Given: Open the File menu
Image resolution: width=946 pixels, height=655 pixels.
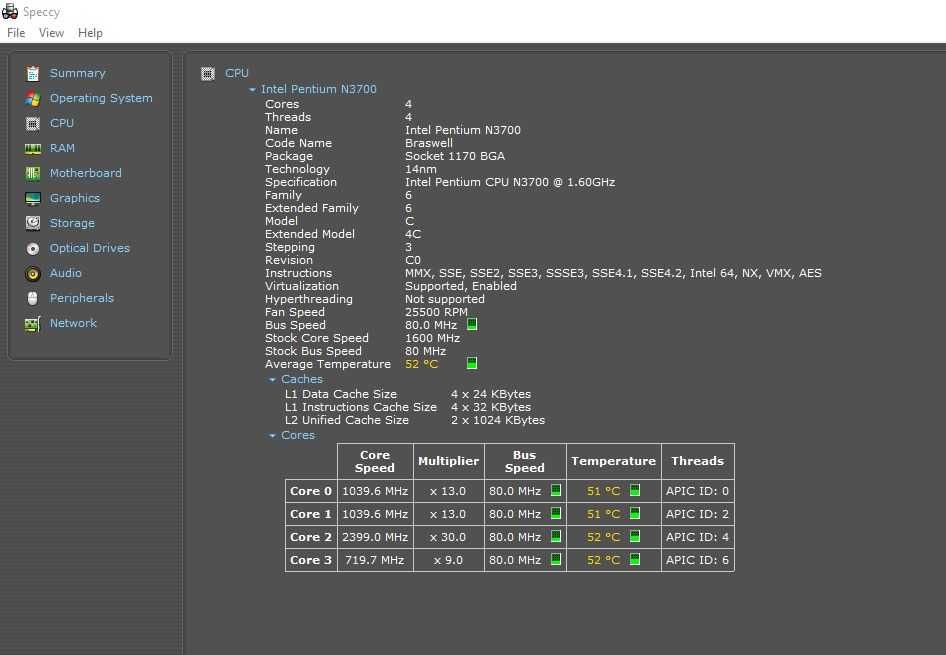Looking at the screenshot, I should coord(16,33).
